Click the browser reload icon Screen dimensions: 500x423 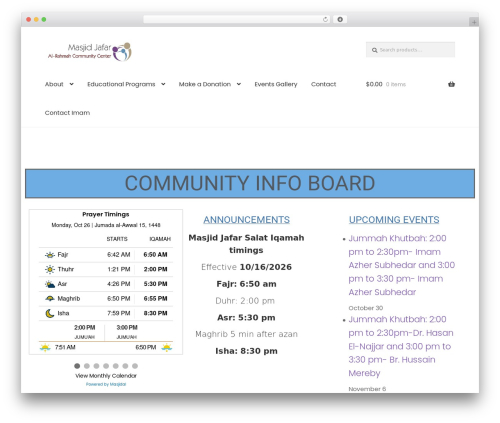(325, 19)
